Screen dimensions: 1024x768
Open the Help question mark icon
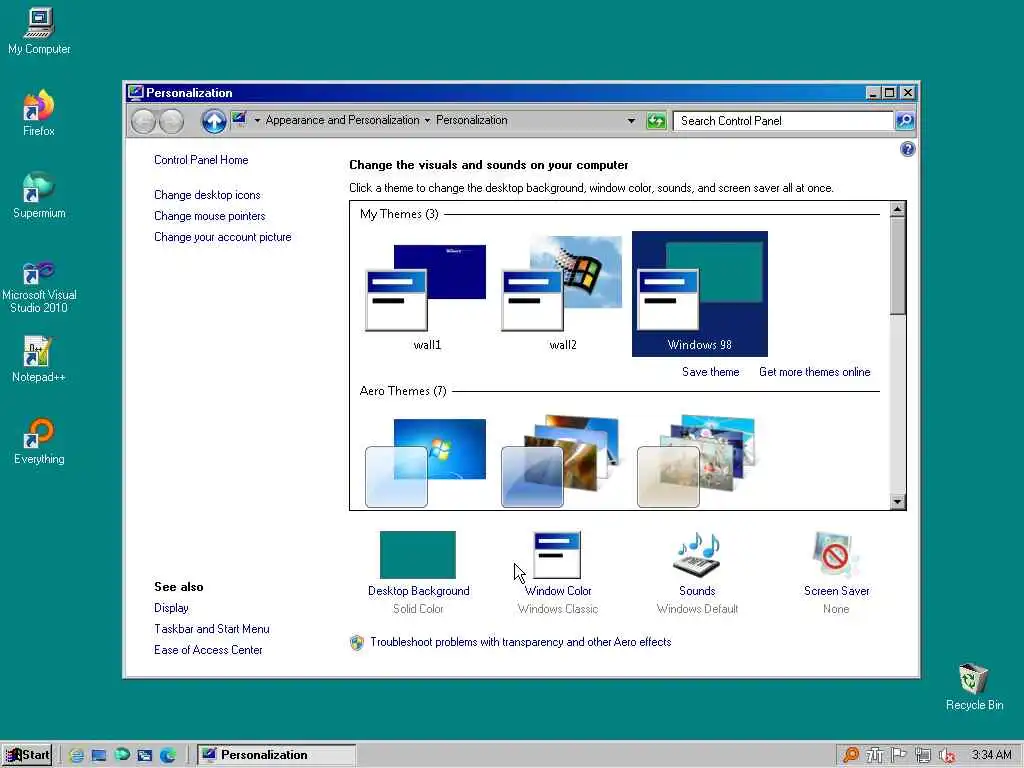point(907,150)
